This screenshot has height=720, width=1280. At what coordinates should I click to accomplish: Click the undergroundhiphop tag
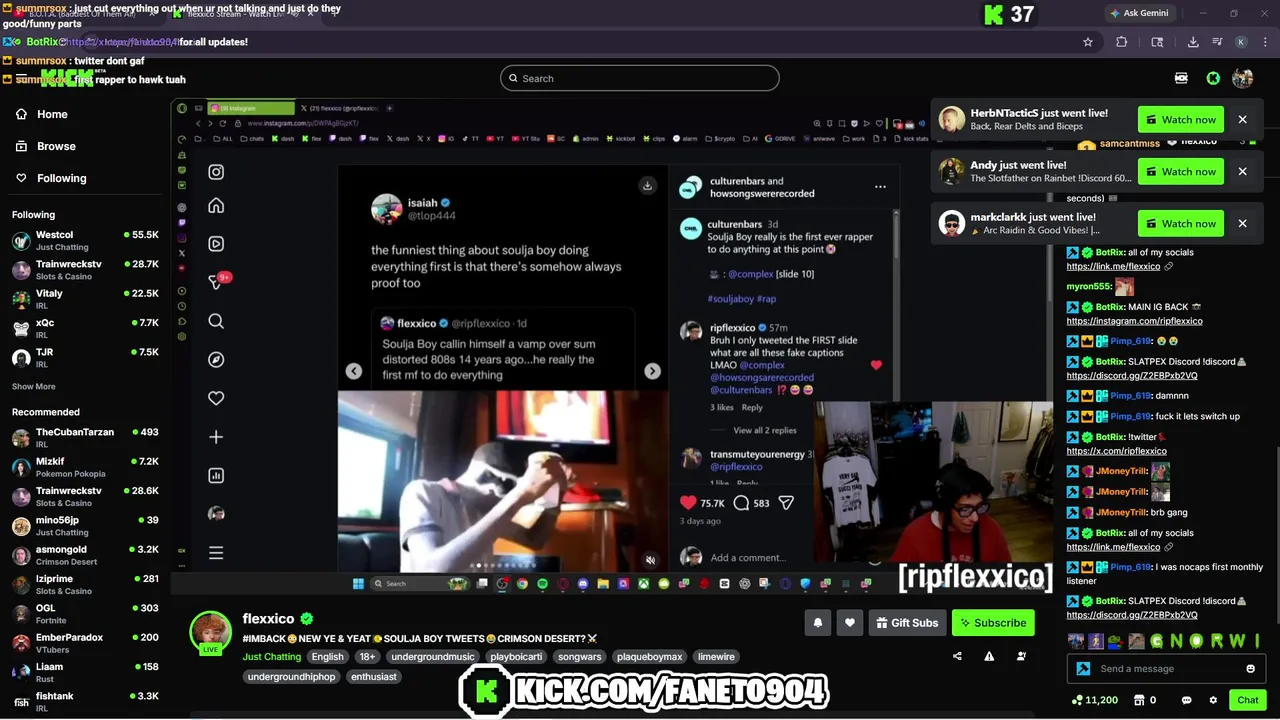[x=291, y=677]
